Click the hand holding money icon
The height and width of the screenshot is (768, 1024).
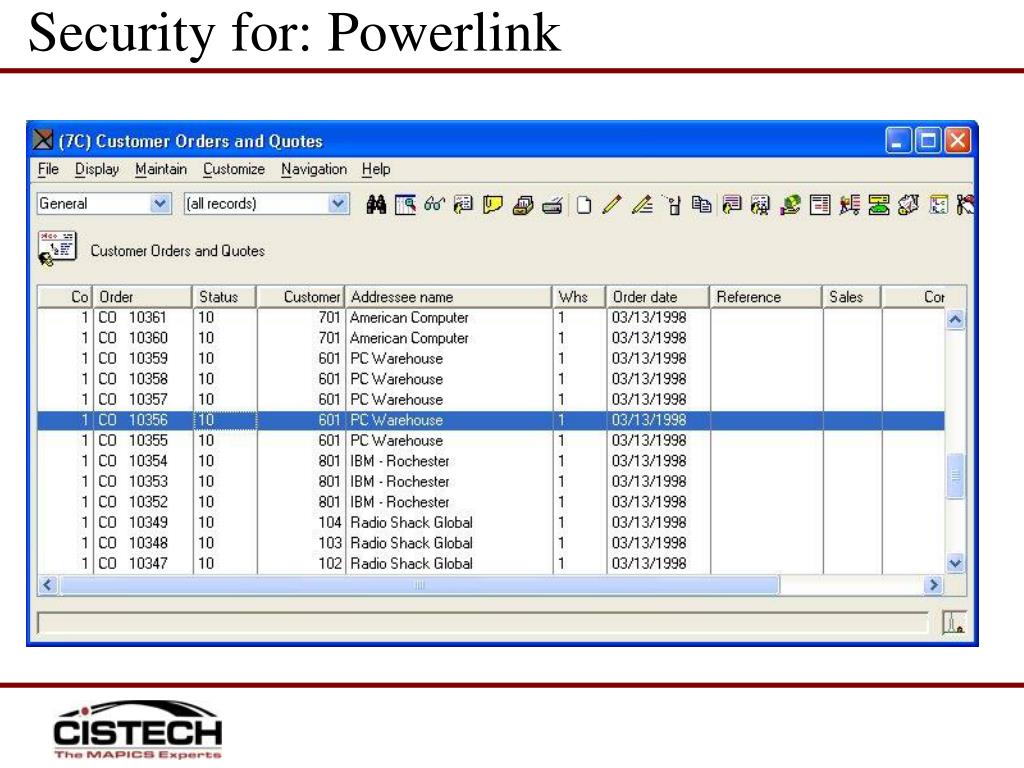(x=790, y=205)
